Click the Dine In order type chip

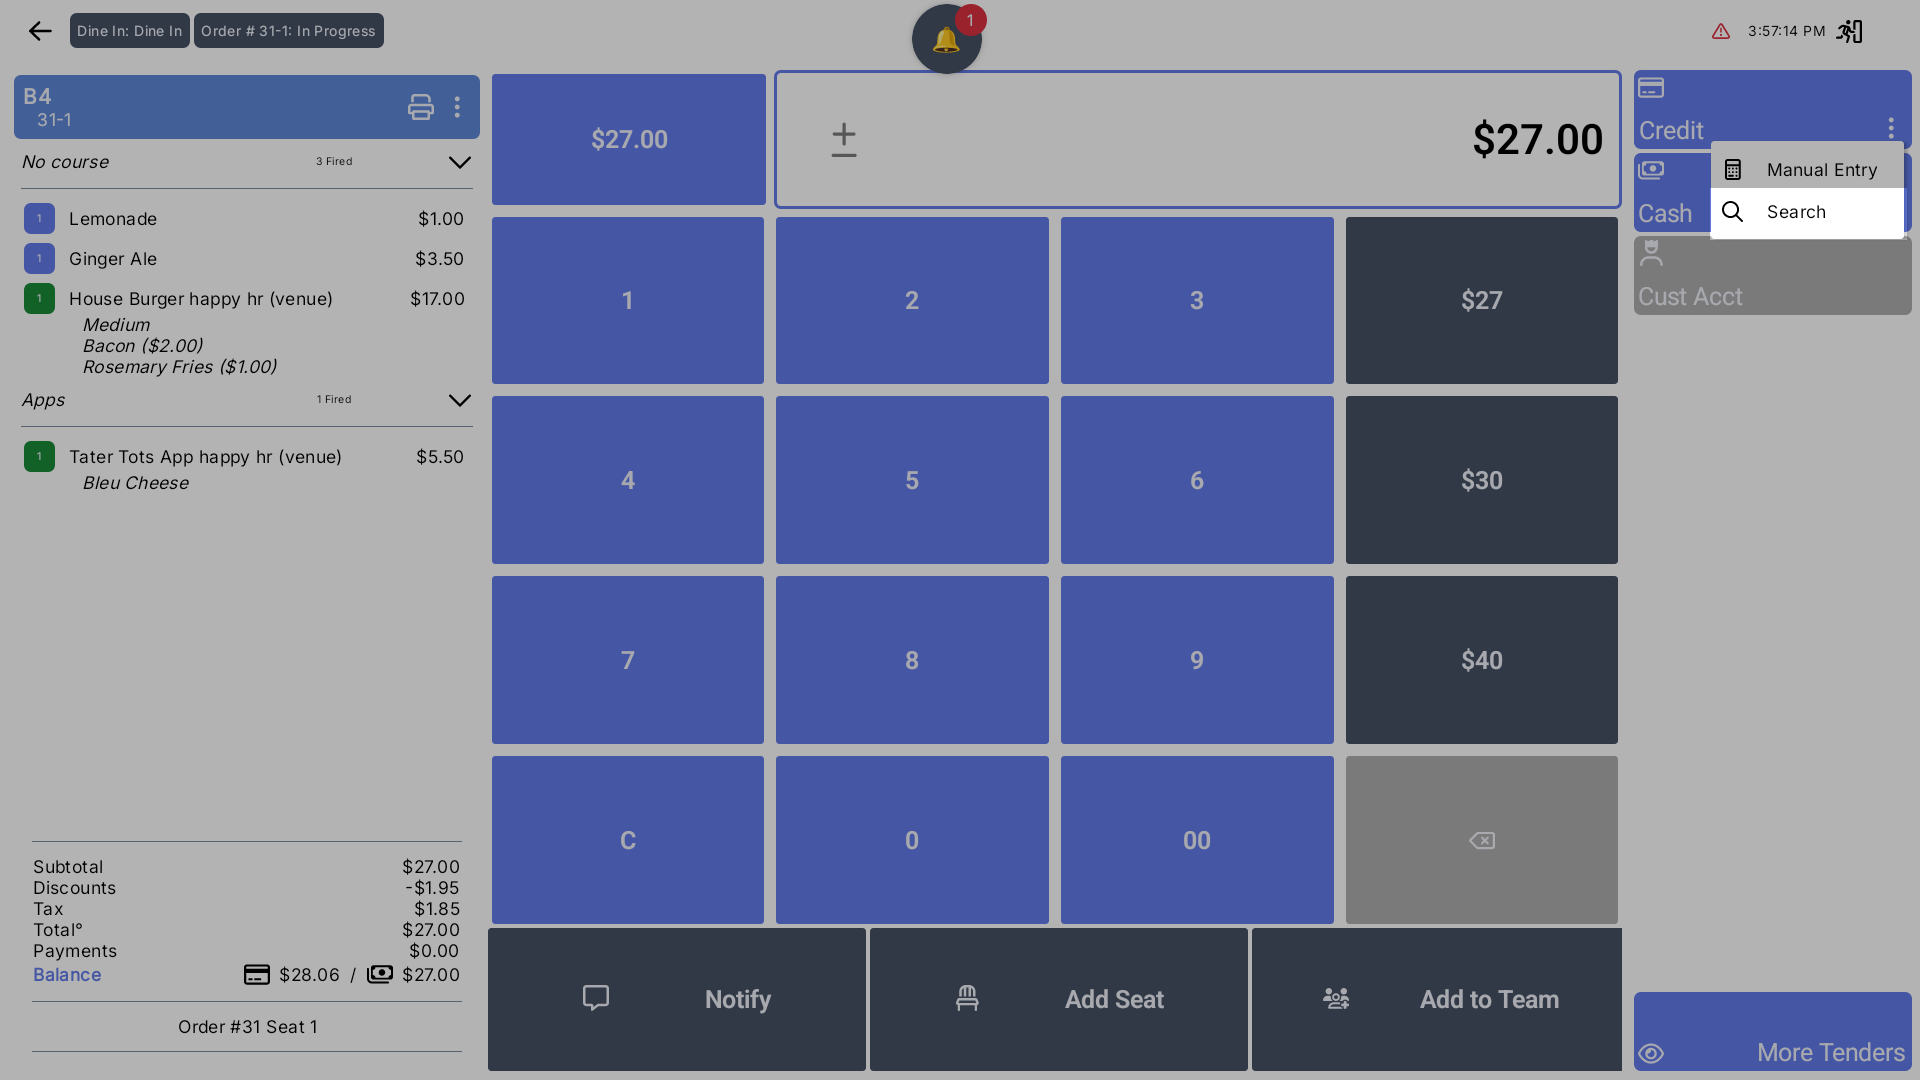tap(129, 31)
